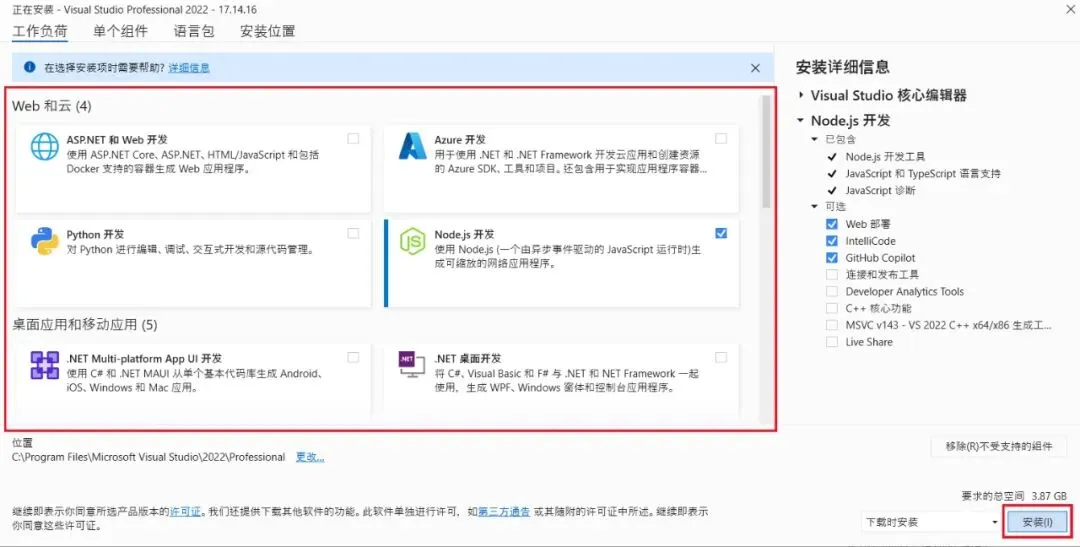The image size is (1080, 547).
Task: Click the JavaScript 诊断 included item
Action: [x=880, y=190]
